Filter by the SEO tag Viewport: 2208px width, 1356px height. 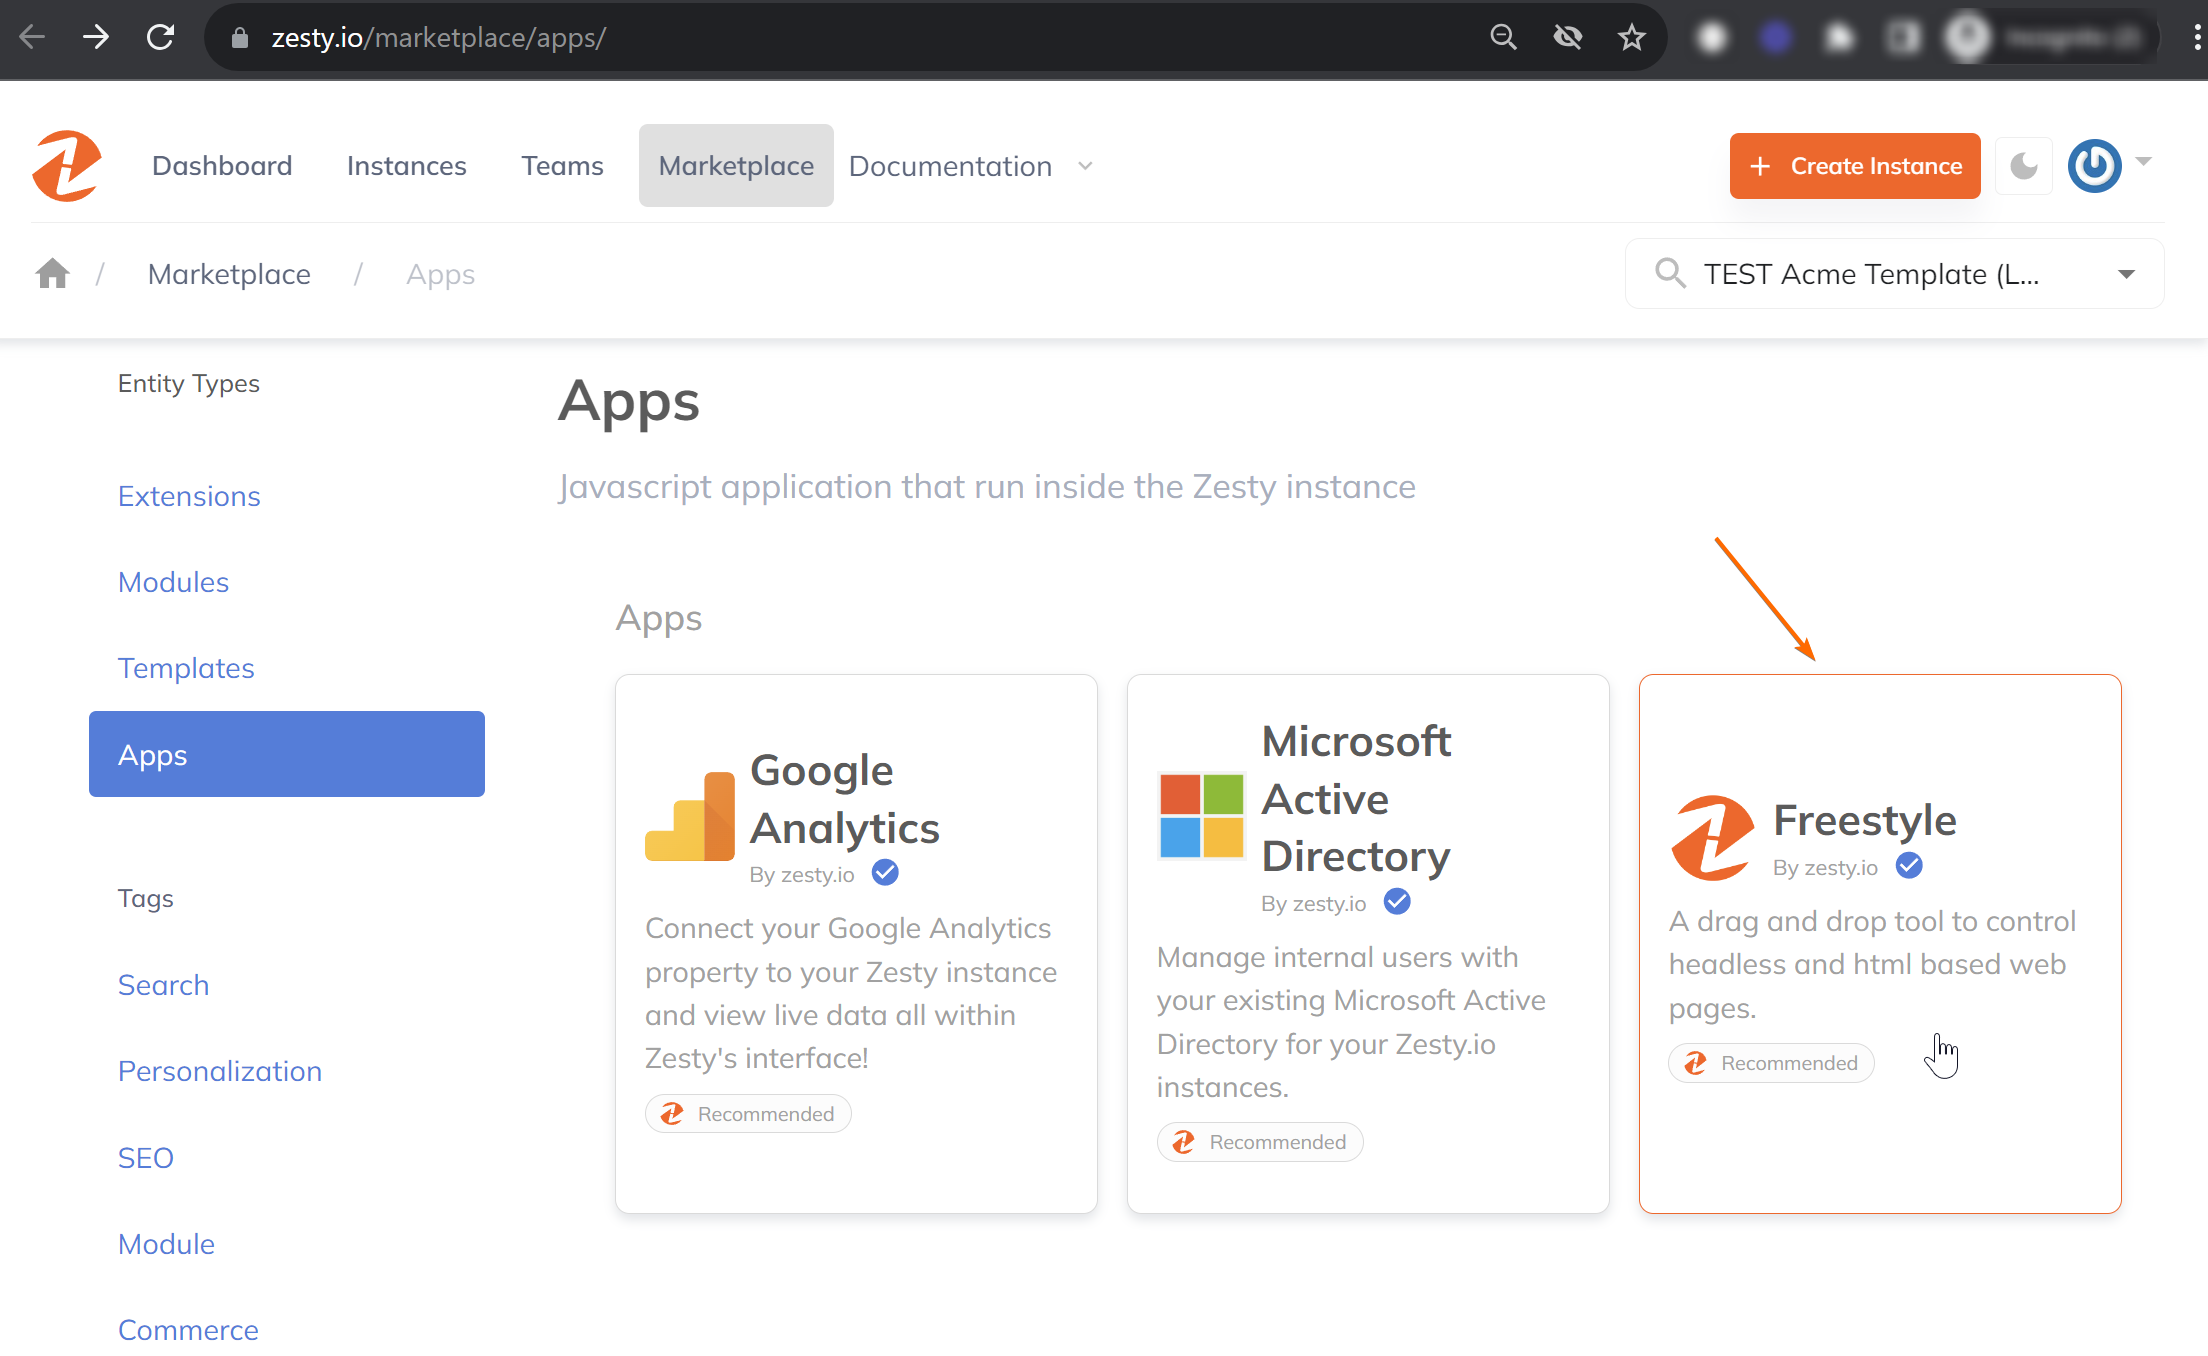146,1158
